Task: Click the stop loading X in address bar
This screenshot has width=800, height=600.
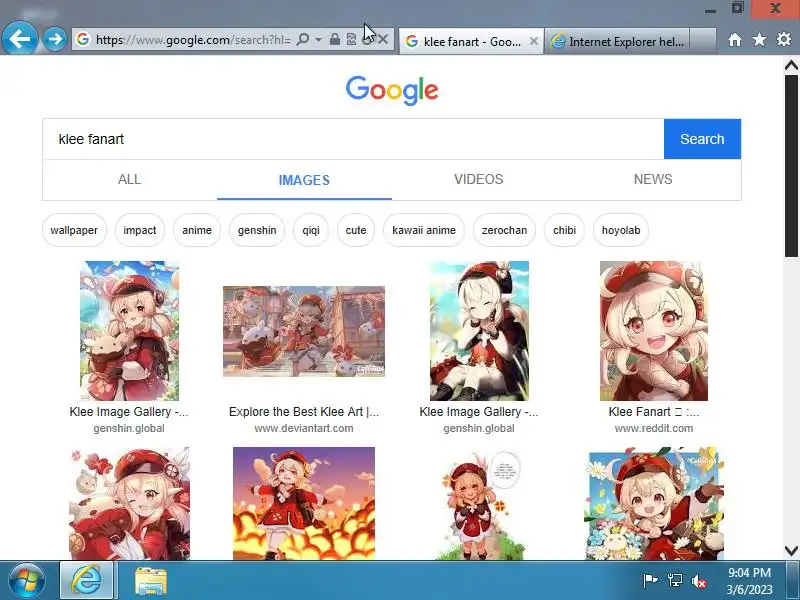Action: pyautogui.click(x=383, y=39)
